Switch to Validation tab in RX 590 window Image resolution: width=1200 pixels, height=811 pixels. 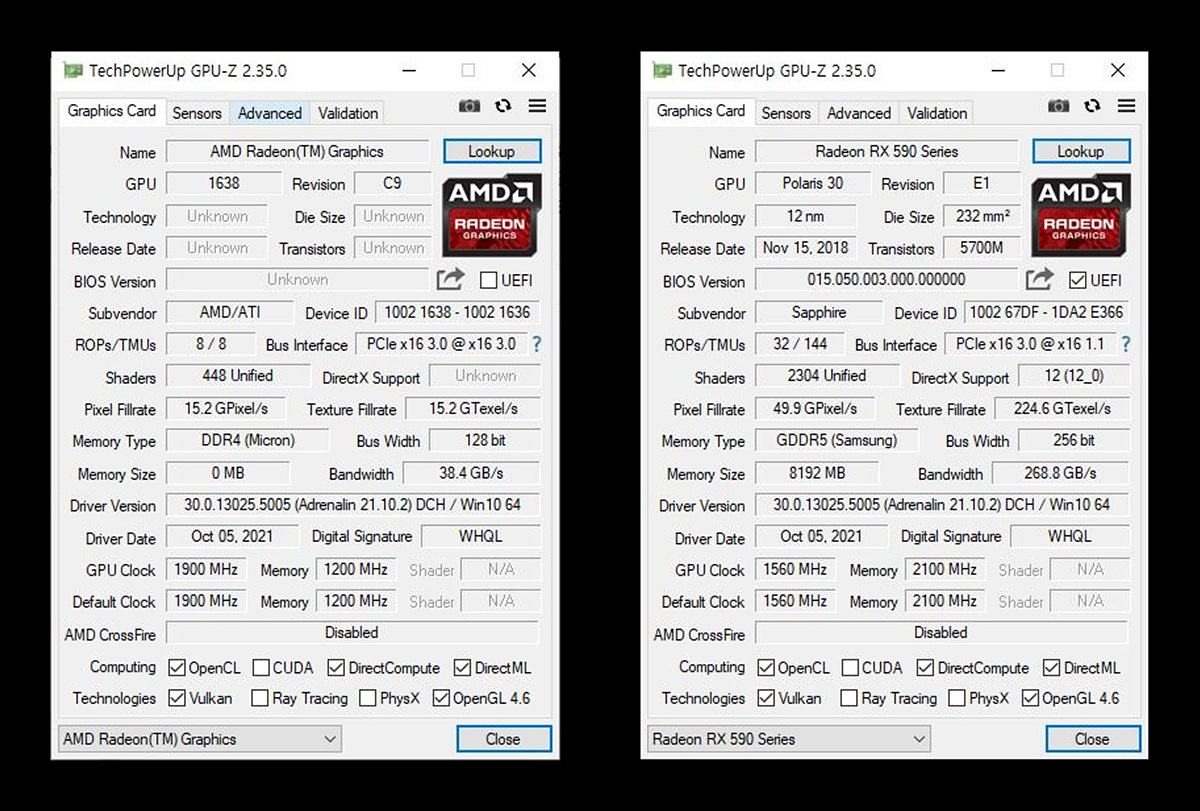pos(937,113)
